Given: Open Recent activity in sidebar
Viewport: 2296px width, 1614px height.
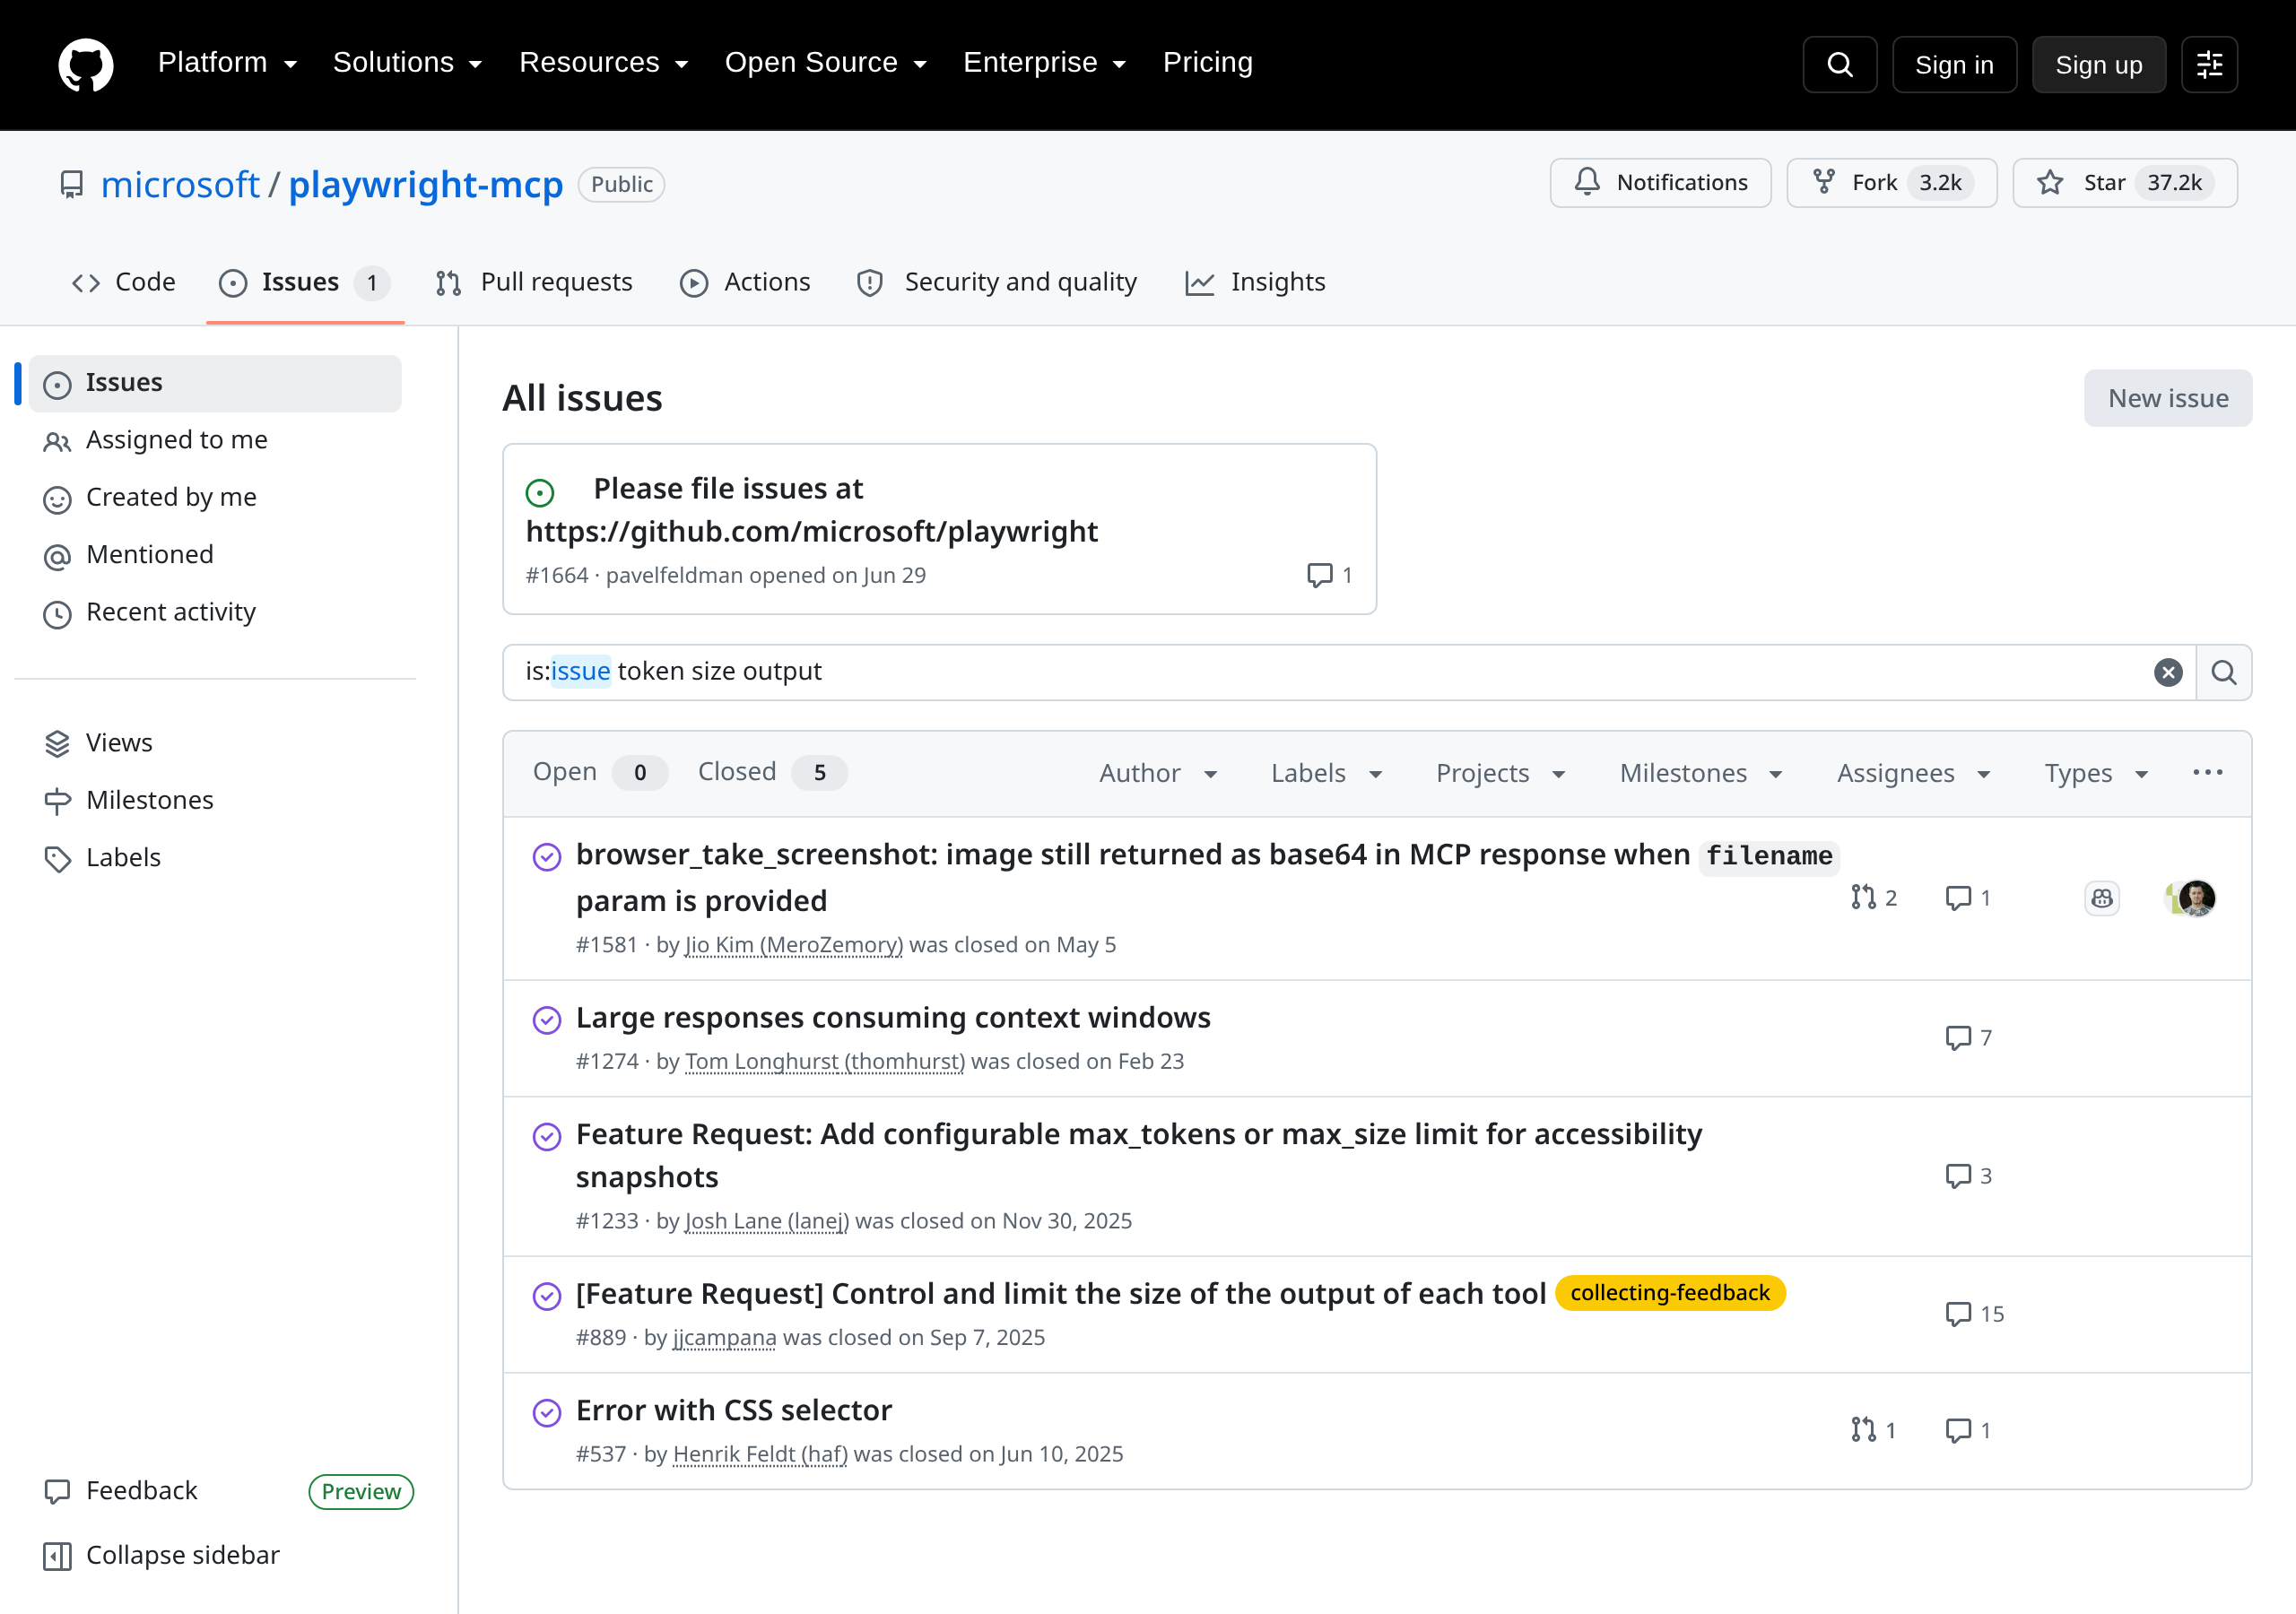Looking at the screenshot, I should (x=215, y=613).
